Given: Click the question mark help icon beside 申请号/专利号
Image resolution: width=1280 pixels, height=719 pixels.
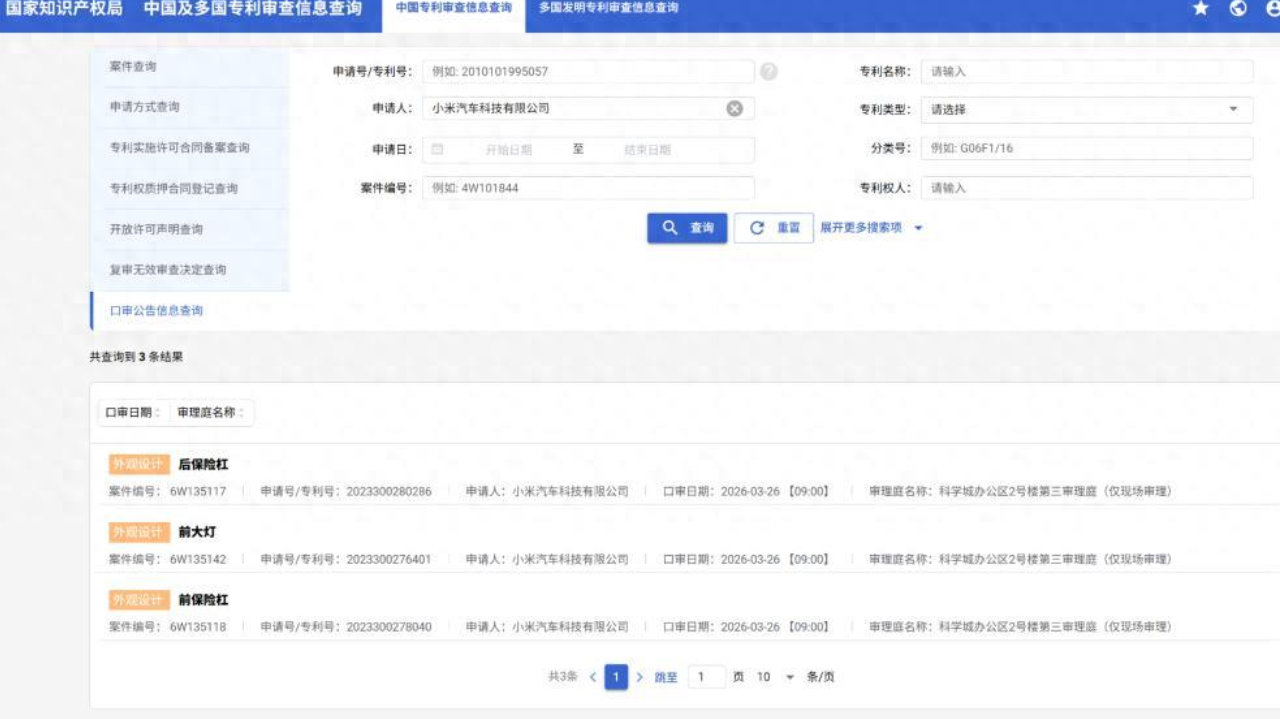Looking at the screenshot, I should [768, 71].
